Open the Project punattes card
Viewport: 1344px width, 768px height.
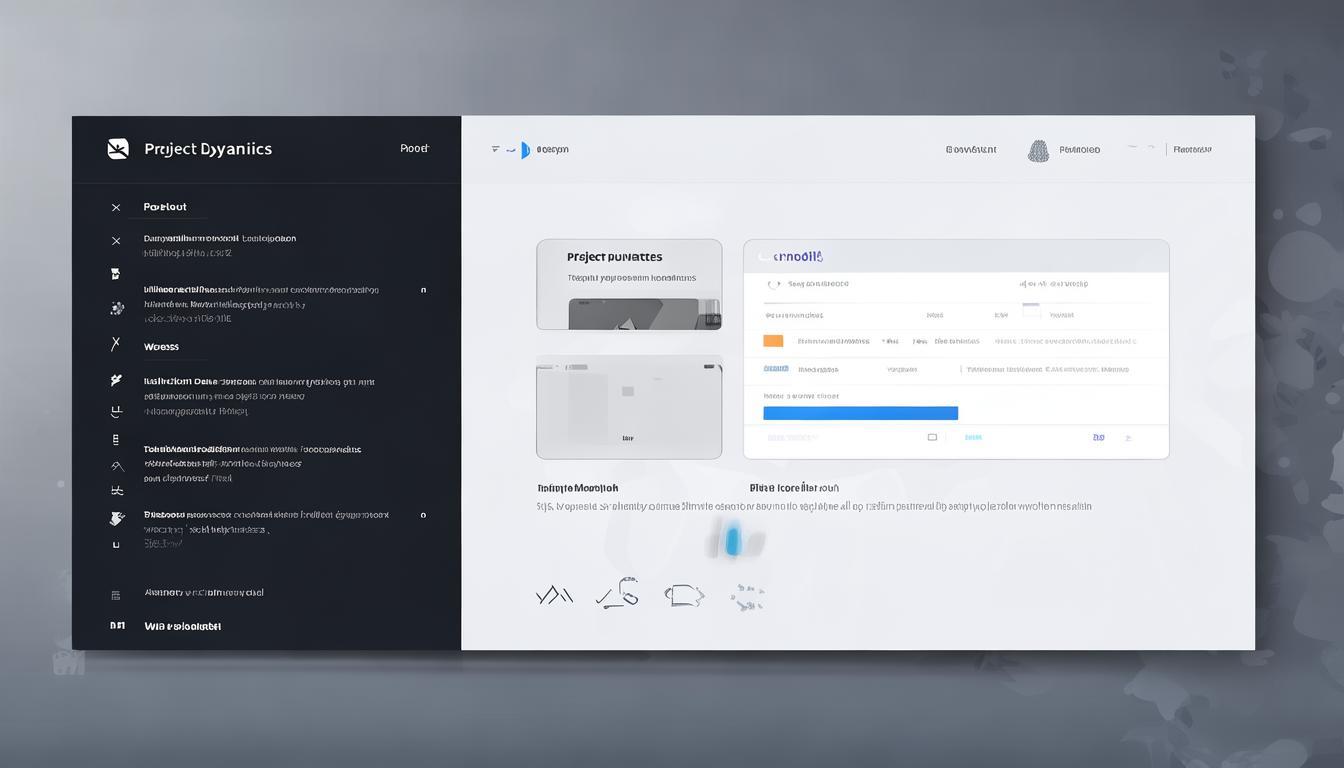[629, 284]
